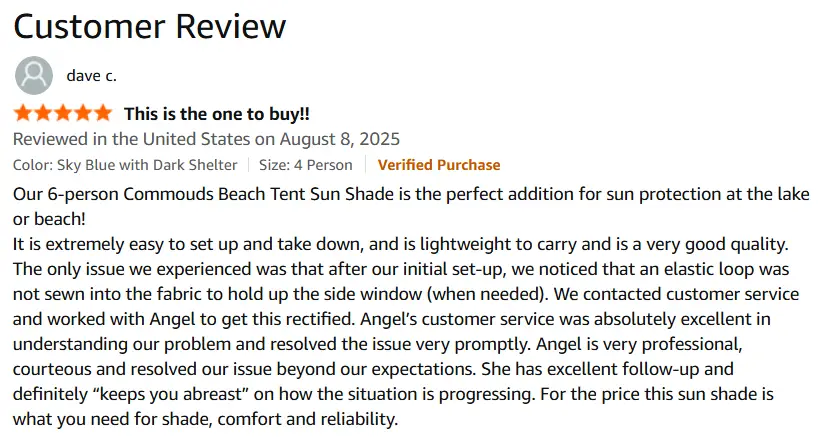This screenshot has height=437, width=823.
Task: Click the Verified Purchase label
Action: point(439,165)
